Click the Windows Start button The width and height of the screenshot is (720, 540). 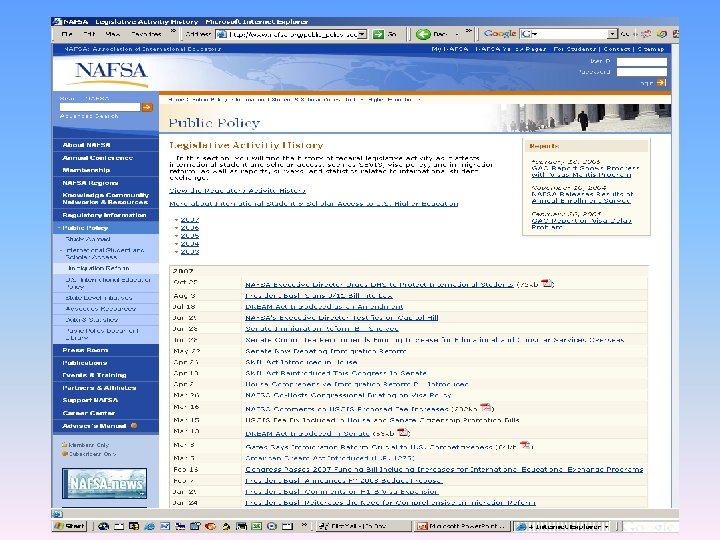click(x=70, y=526)
